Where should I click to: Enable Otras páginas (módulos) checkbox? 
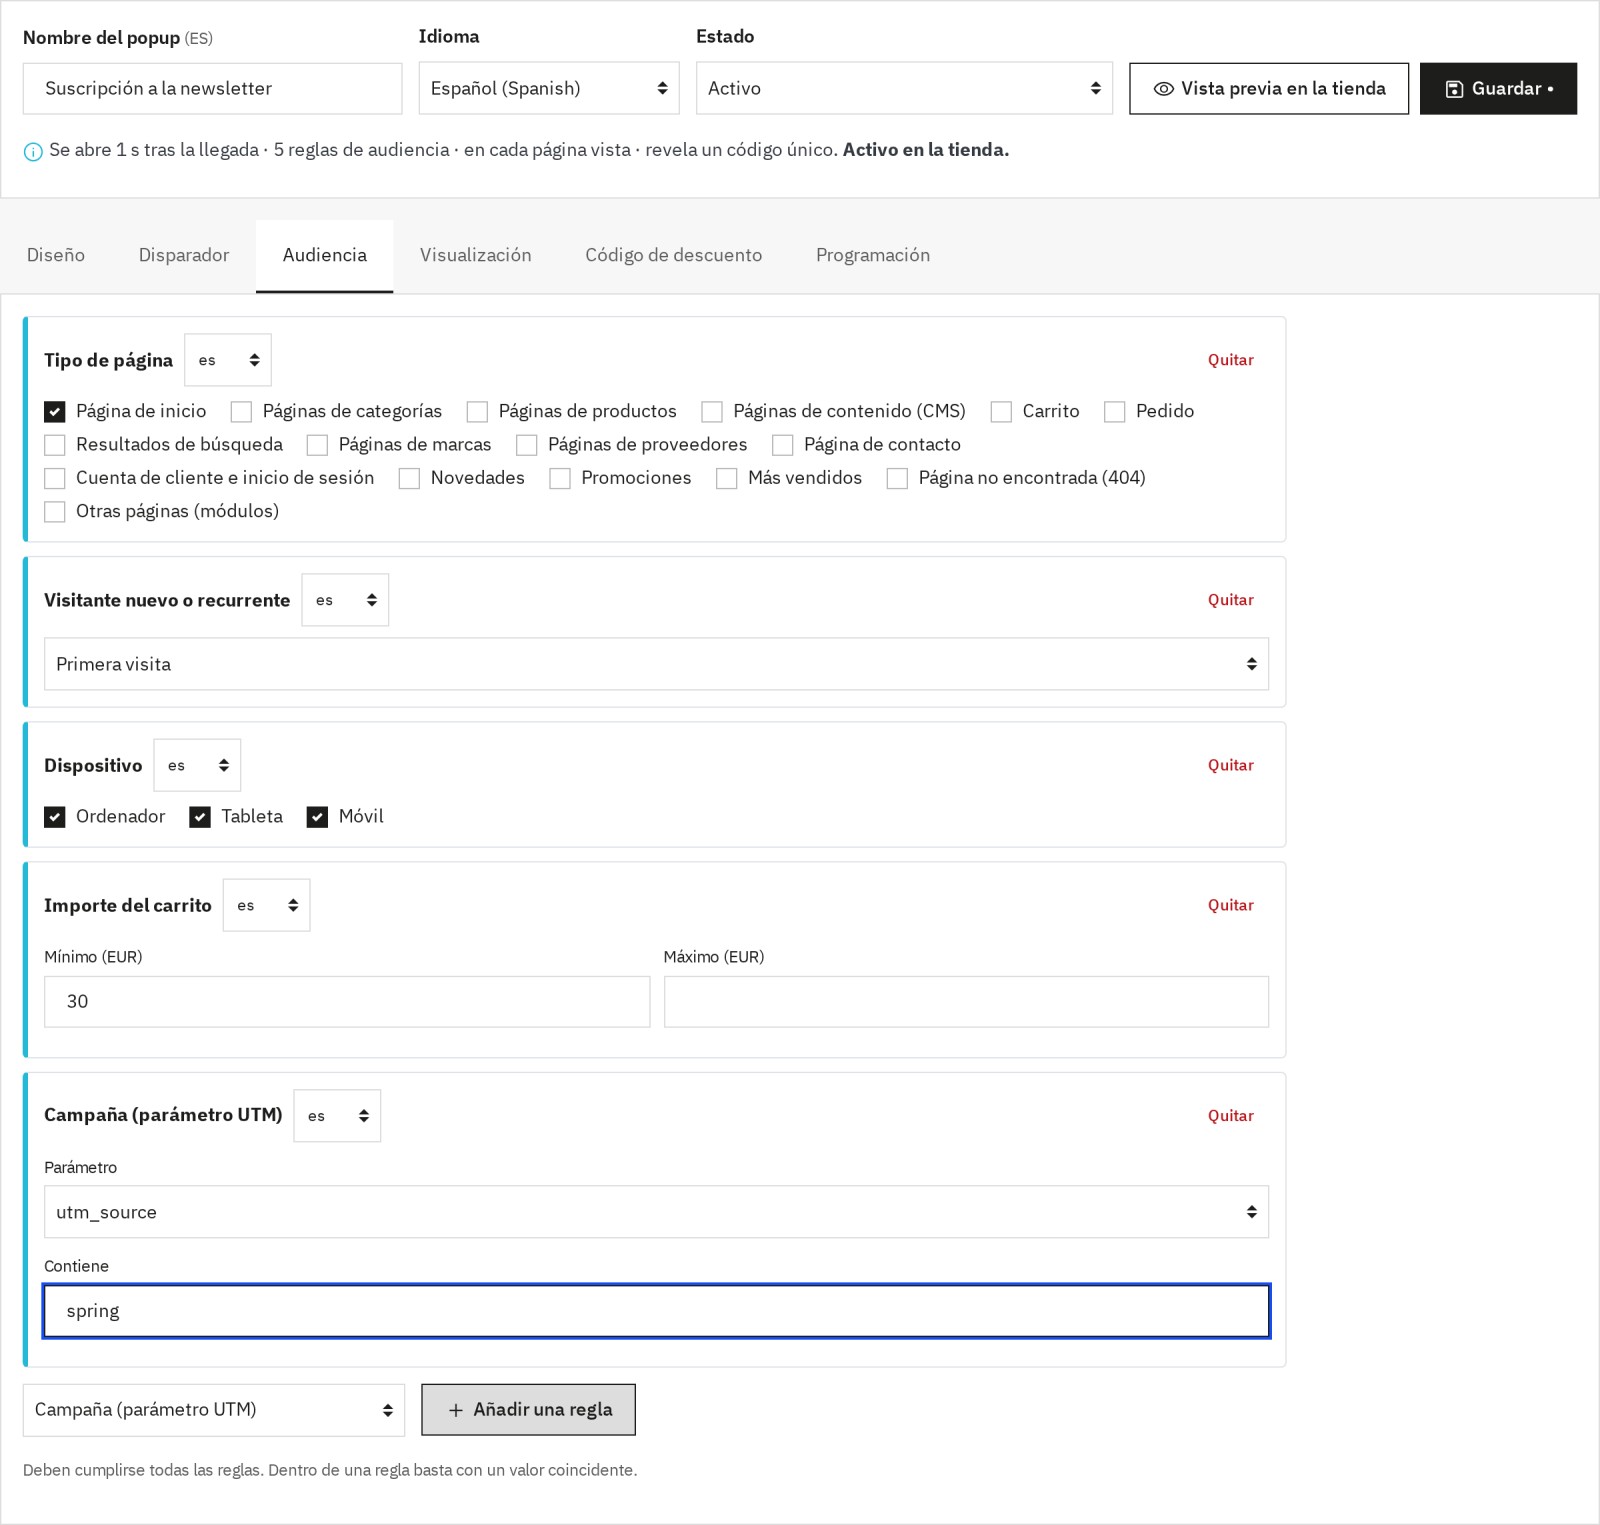(55, 512)
